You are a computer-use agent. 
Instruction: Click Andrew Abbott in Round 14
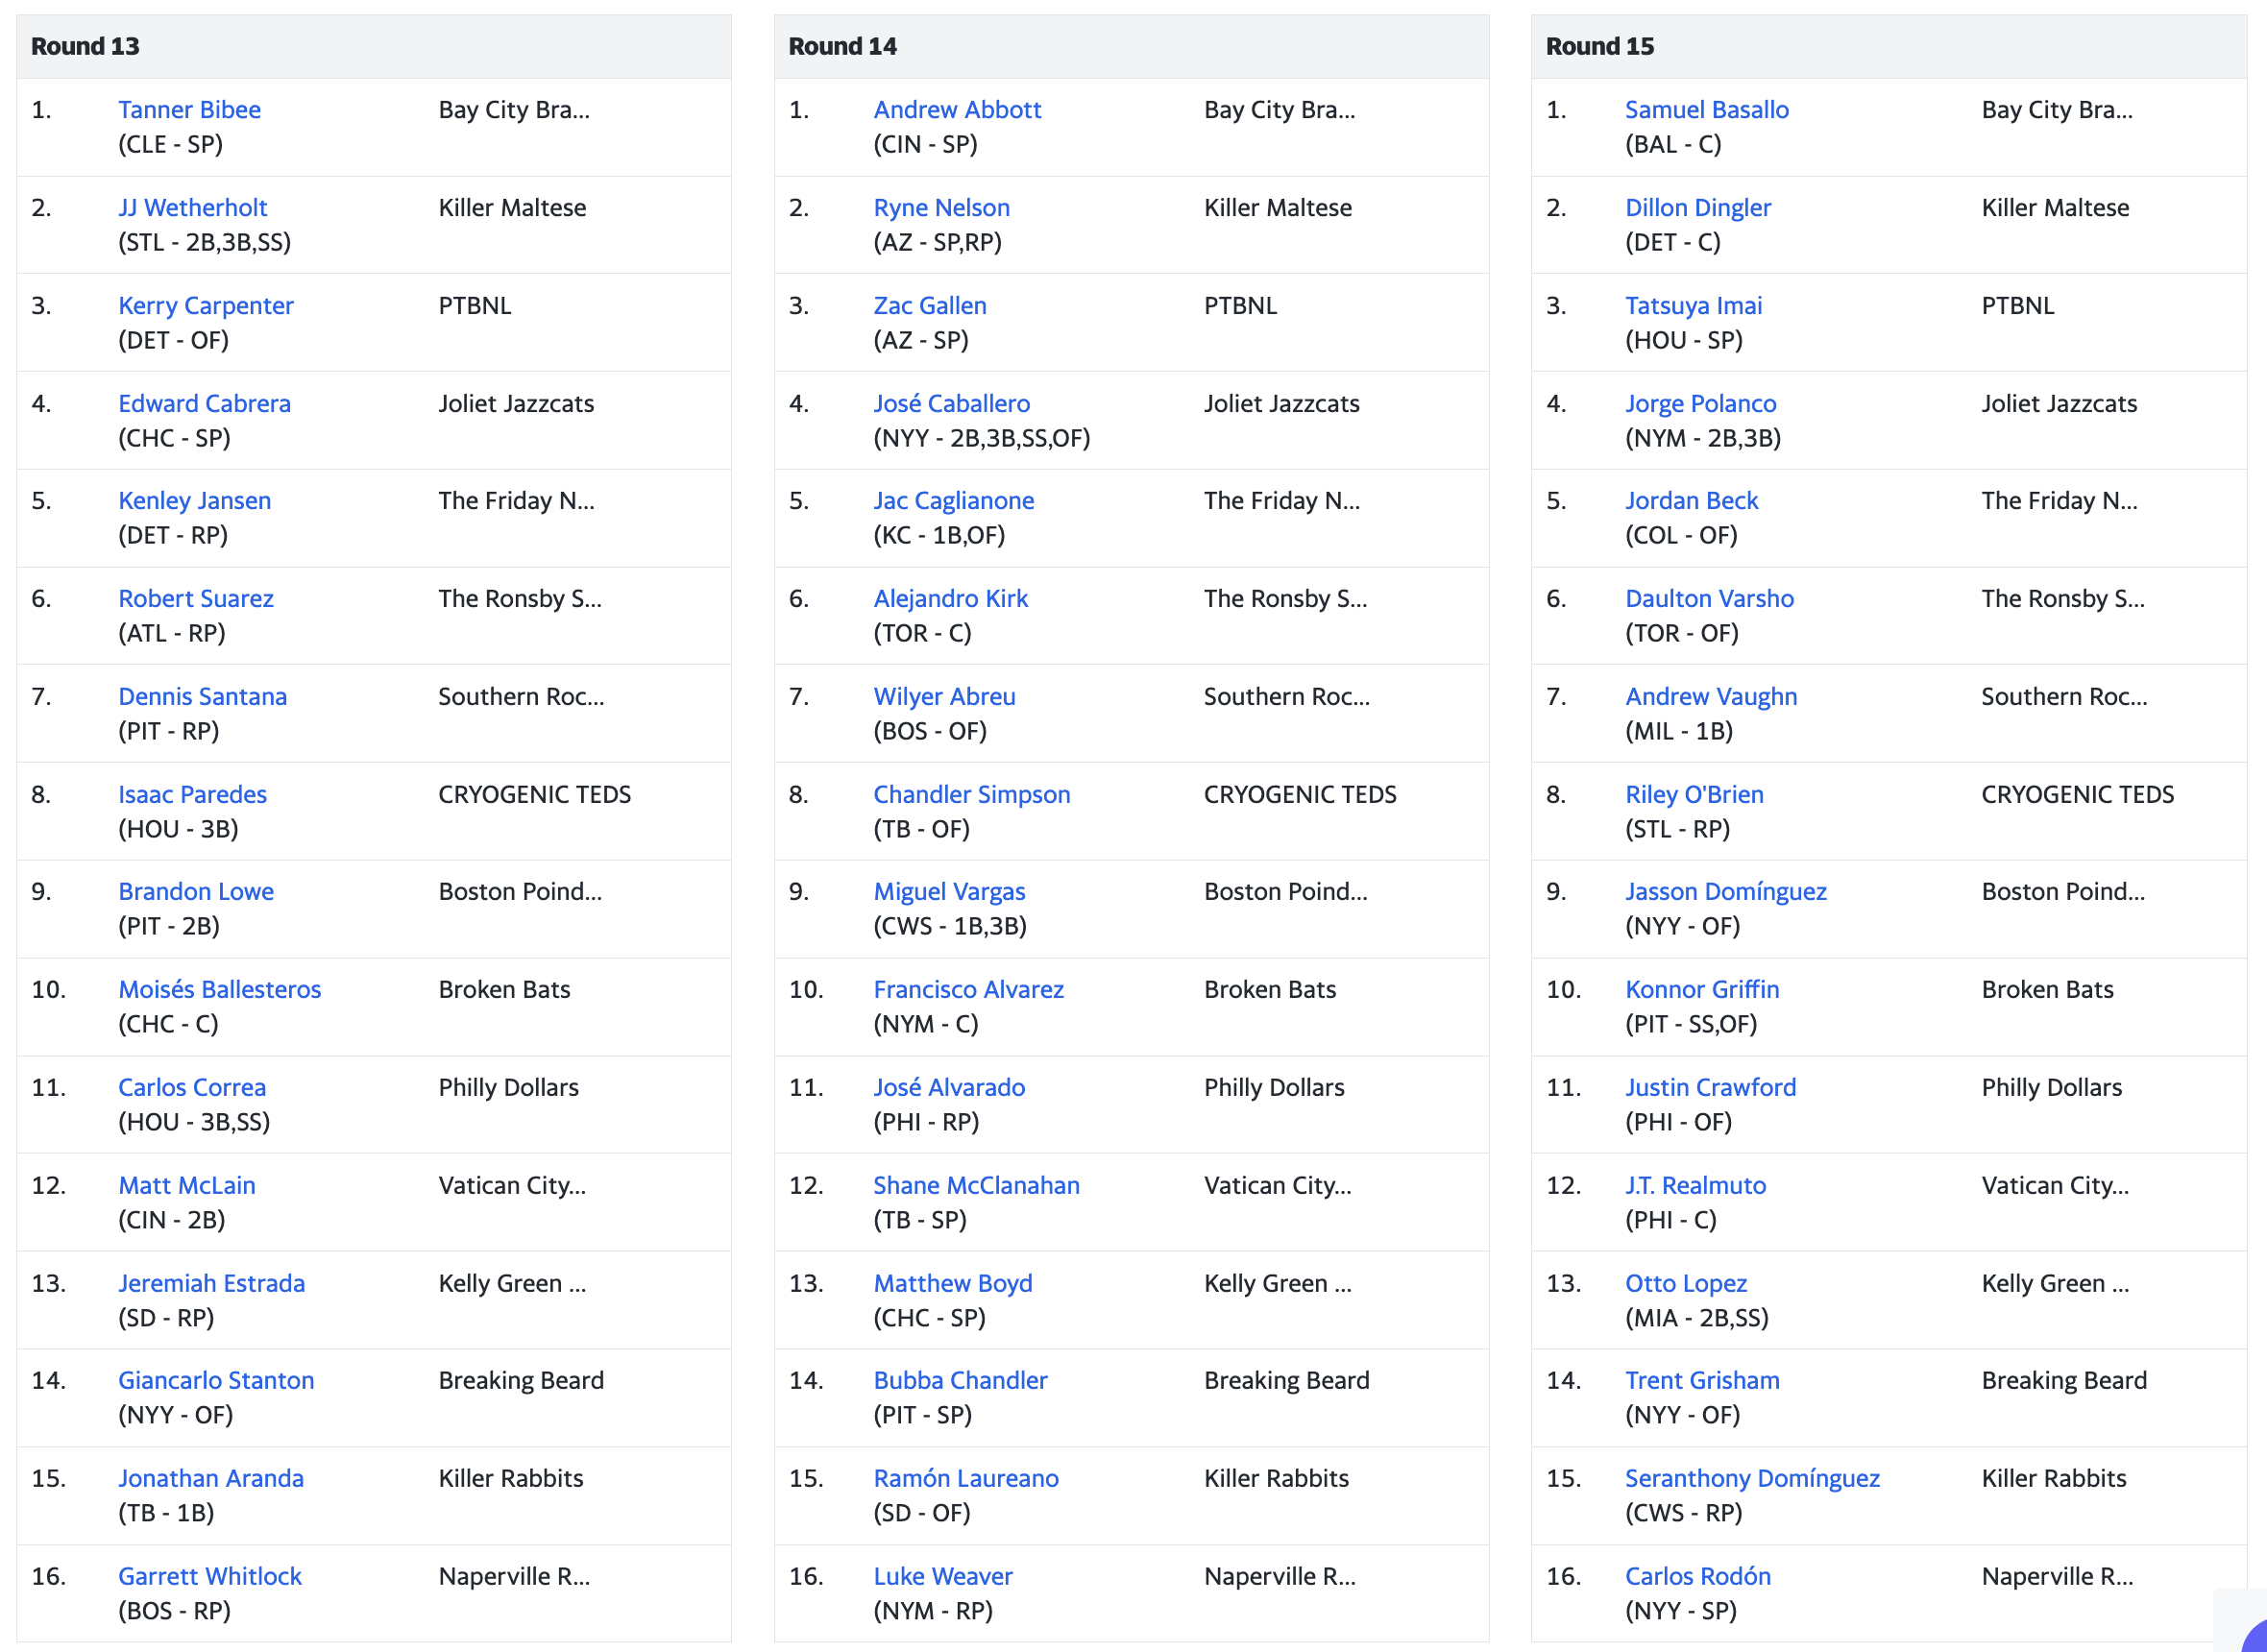[957, 109]
